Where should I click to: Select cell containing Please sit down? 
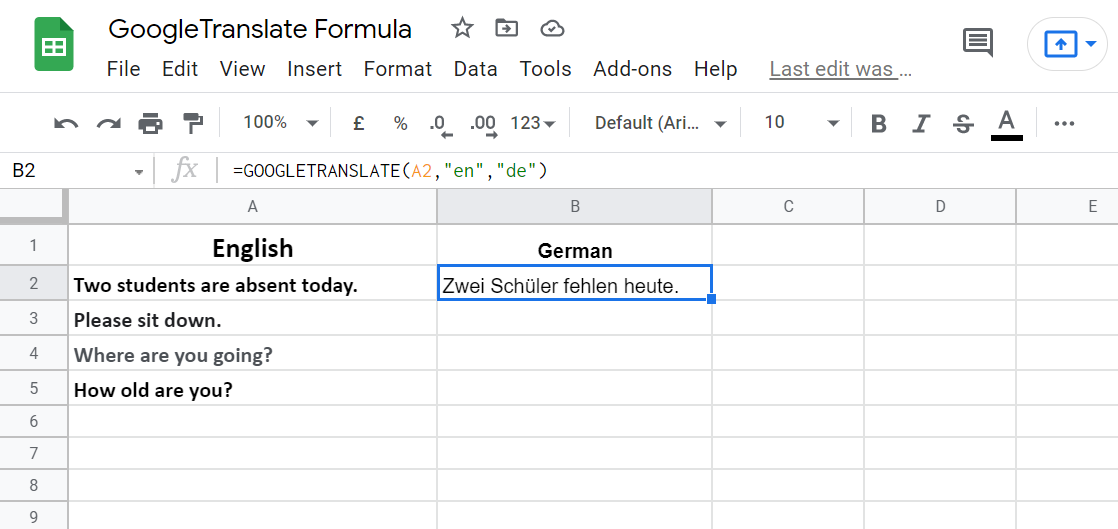tap(252, 320)
